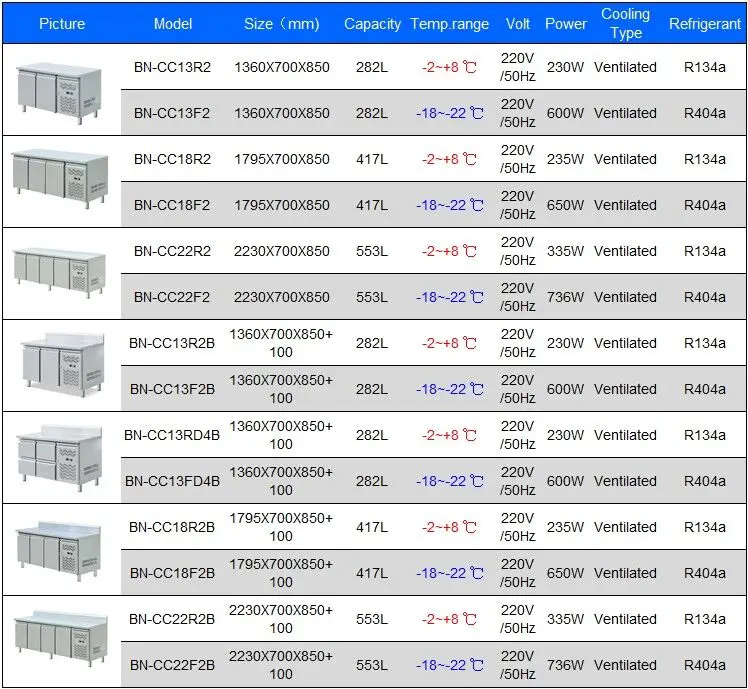
Task: Select model name BN-CC13R2B
Action: pos(172,343)
